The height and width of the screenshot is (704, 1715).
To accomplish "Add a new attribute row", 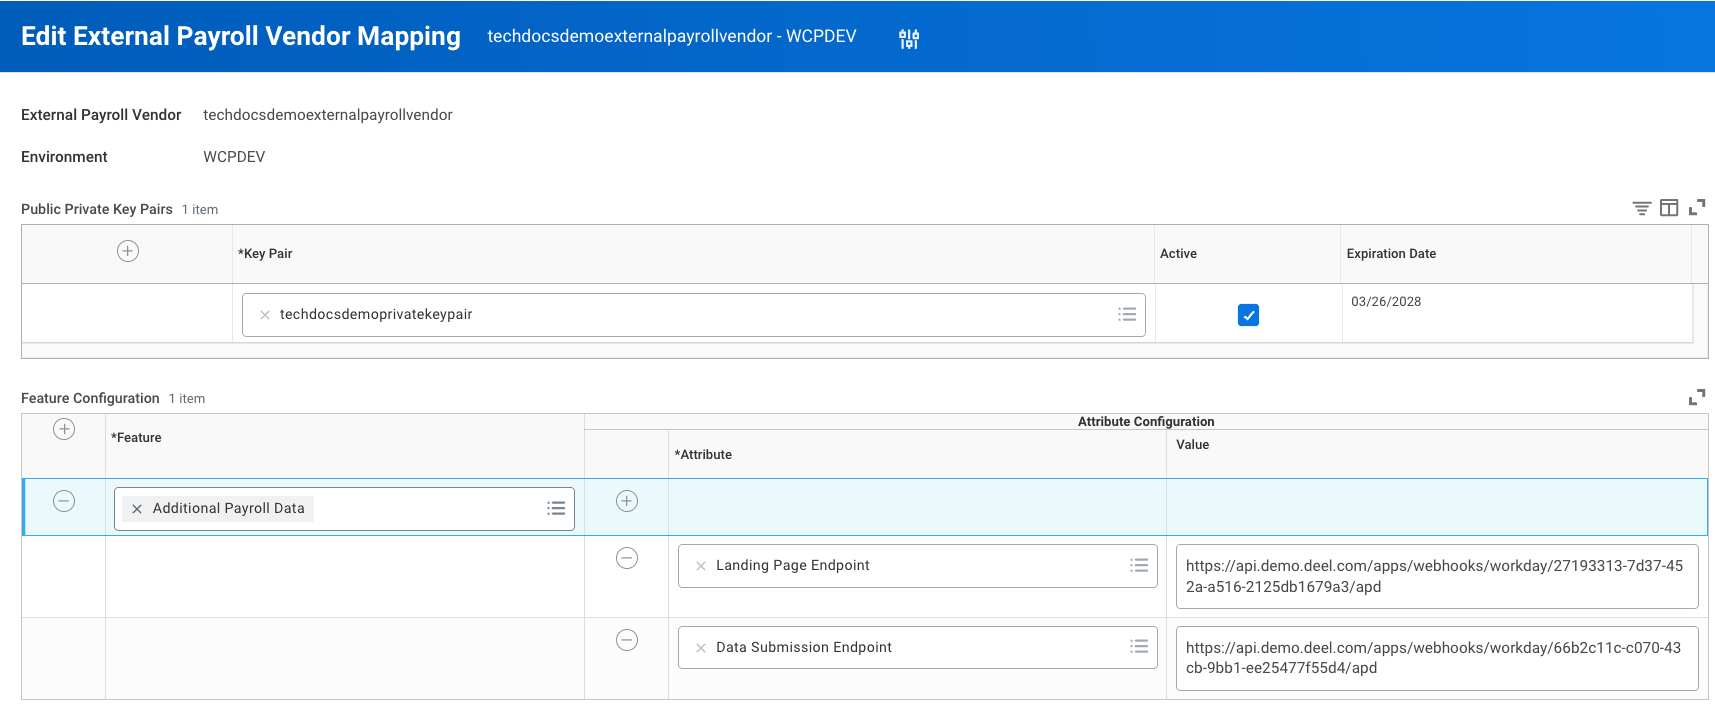I will 627,501.
